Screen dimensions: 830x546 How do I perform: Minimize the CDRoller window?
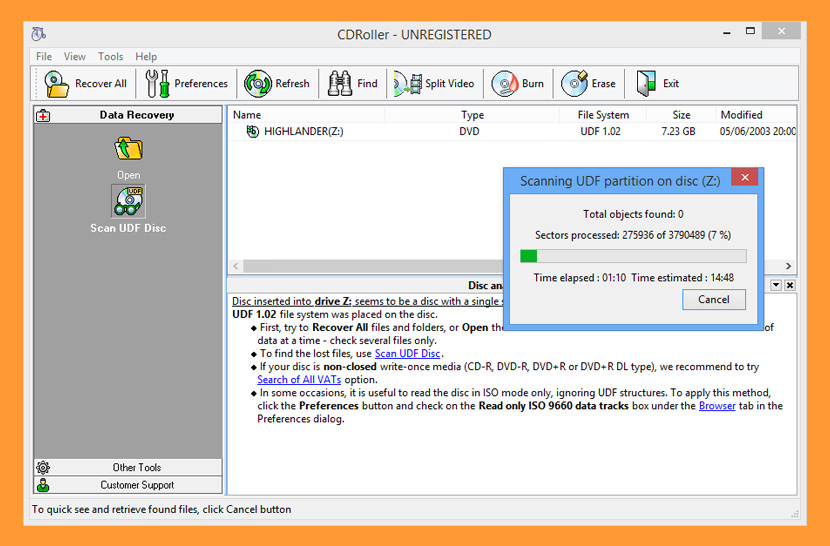(x=727, y=32)
